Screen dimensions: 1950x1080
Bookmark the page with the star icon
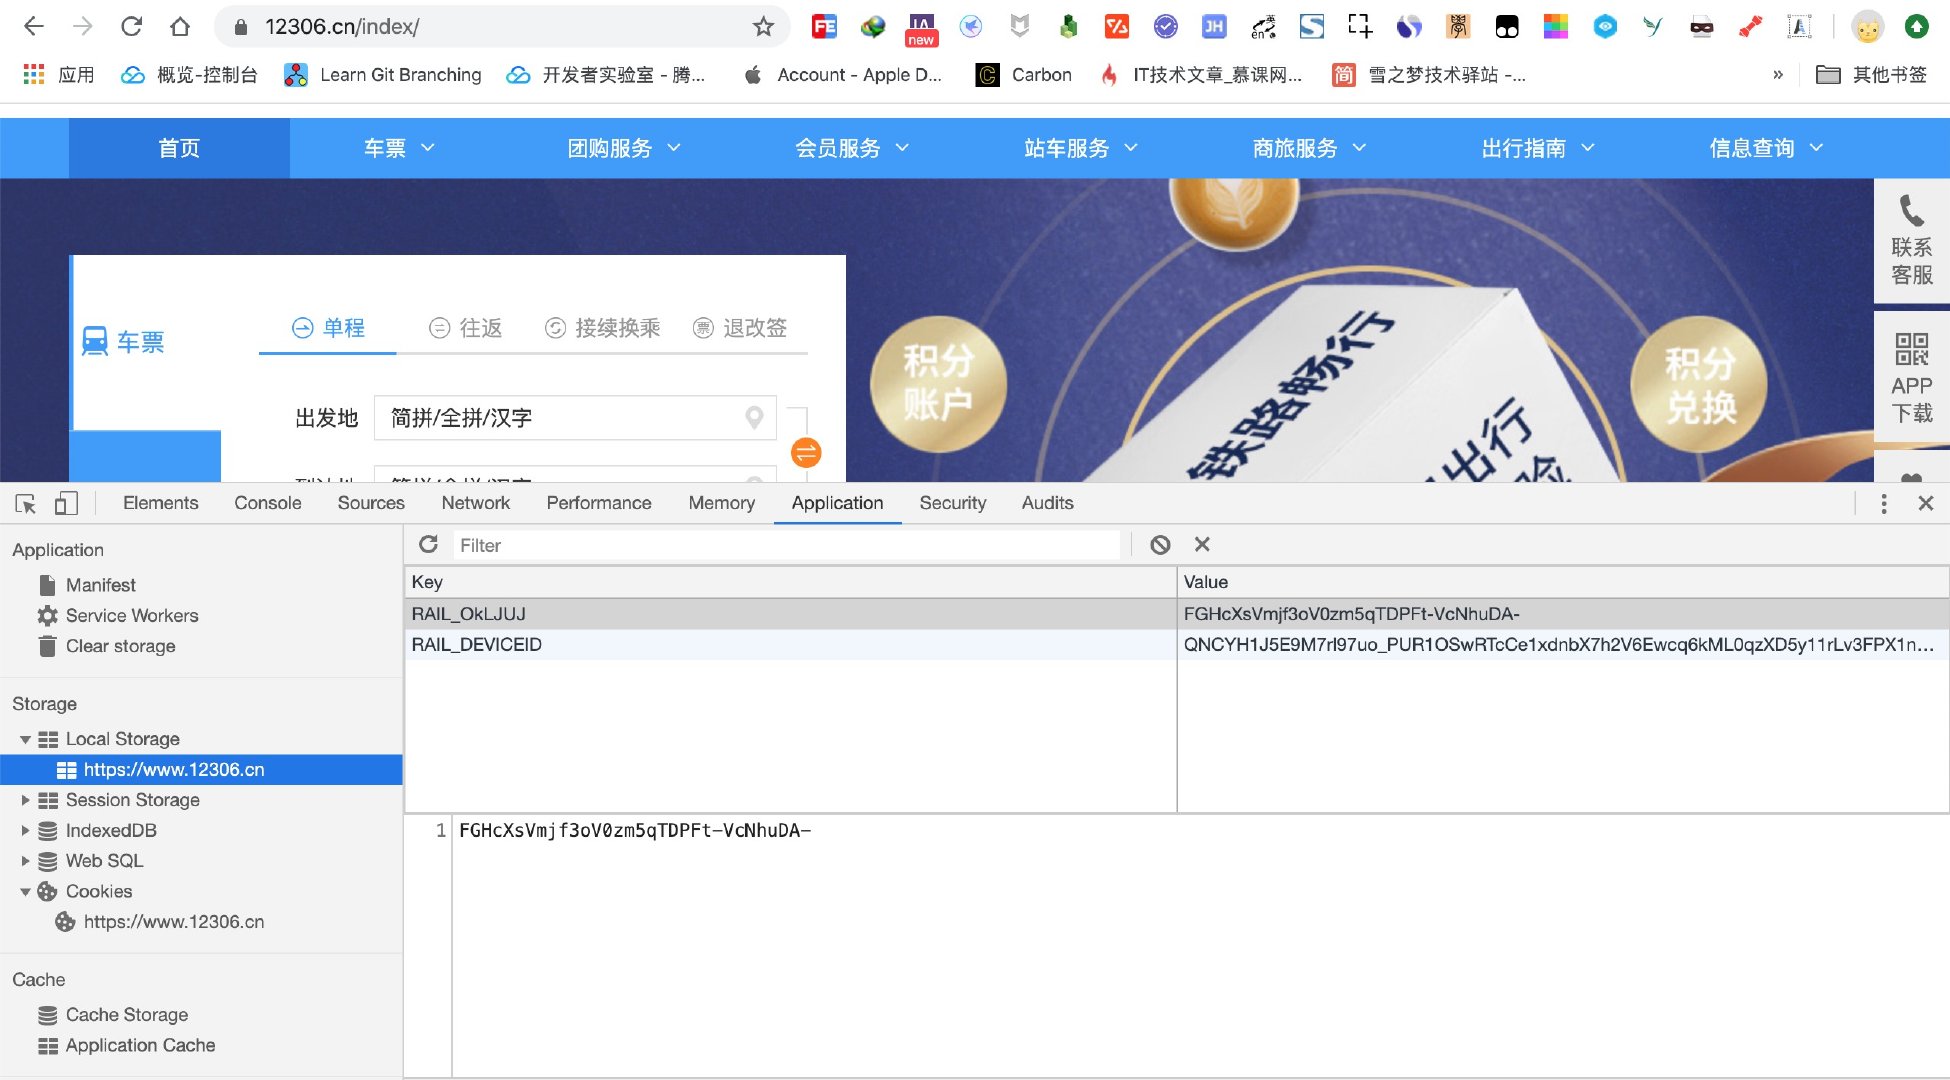(x=763, y=26)
